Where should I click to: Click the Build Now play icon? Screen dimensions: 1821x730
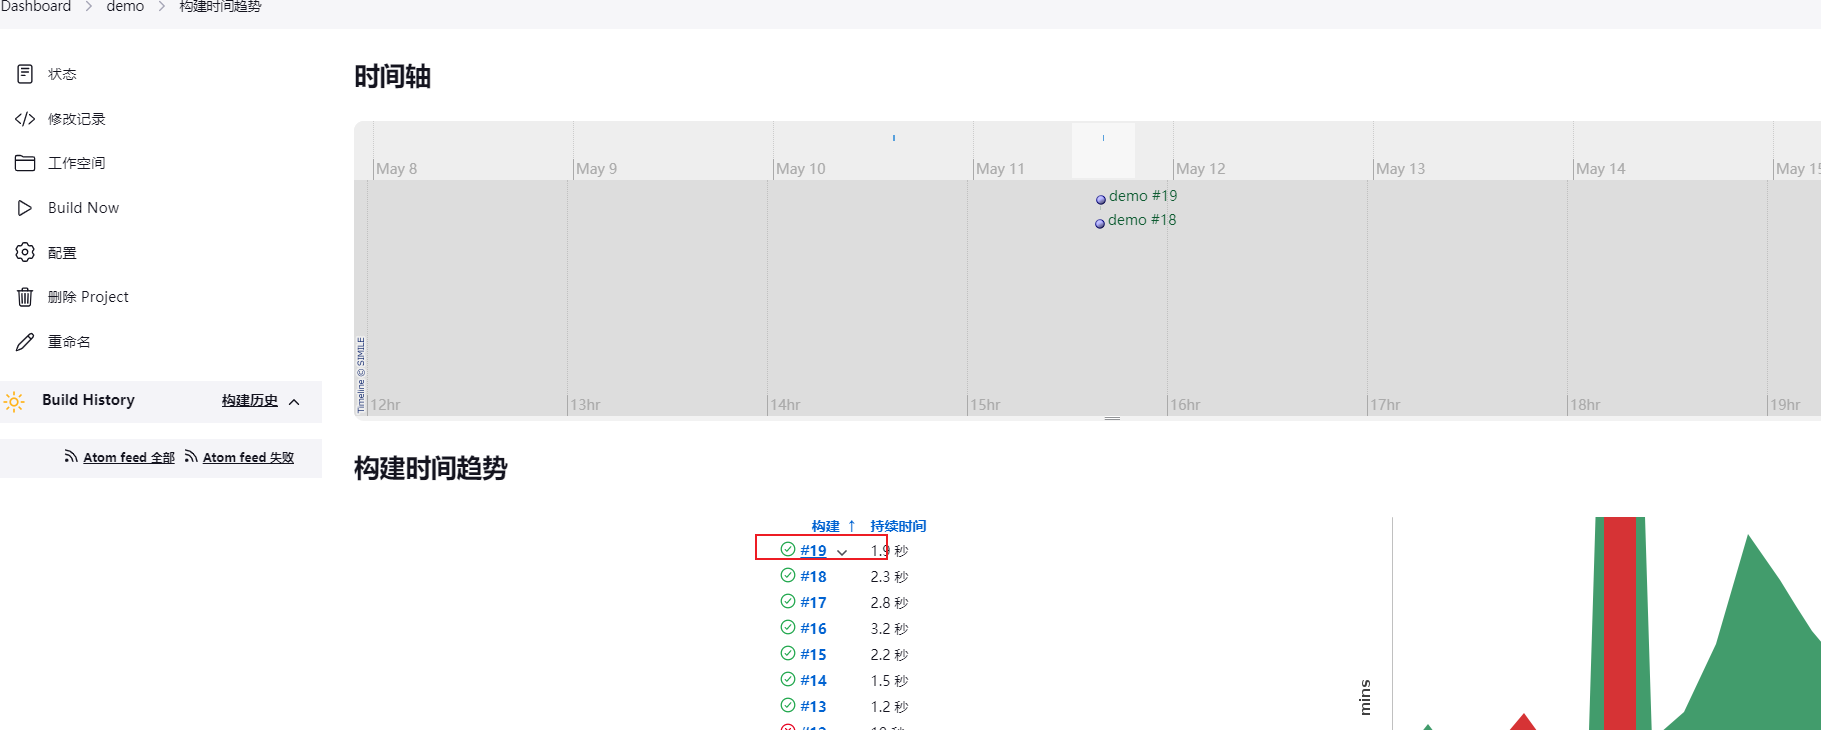(25, 208)
